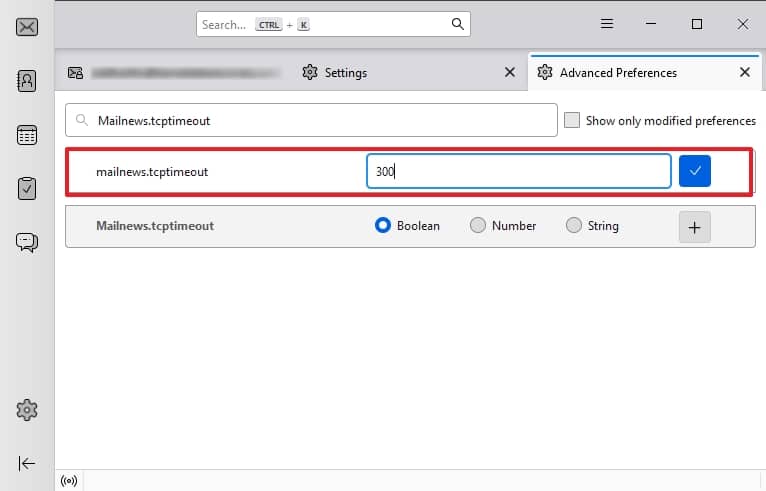766x491 pixels.
Task: Close the Advanced Preferences tab
Action: (745, 72)
